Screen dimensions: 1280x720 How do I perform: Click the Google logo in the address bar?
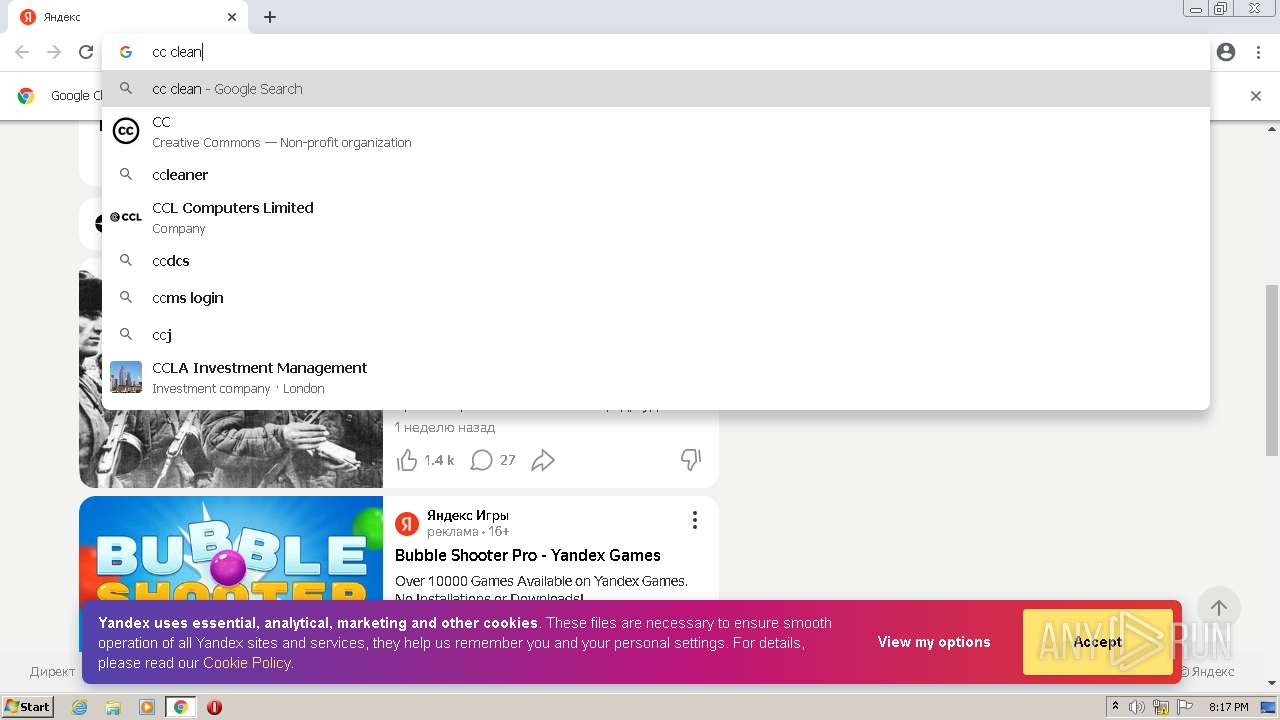(x=126, y=52)
